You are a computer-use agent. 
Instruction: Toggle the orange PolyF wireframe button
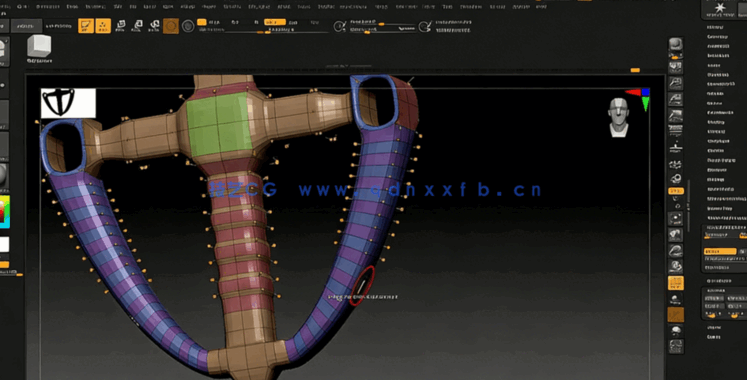click(676, 283)
